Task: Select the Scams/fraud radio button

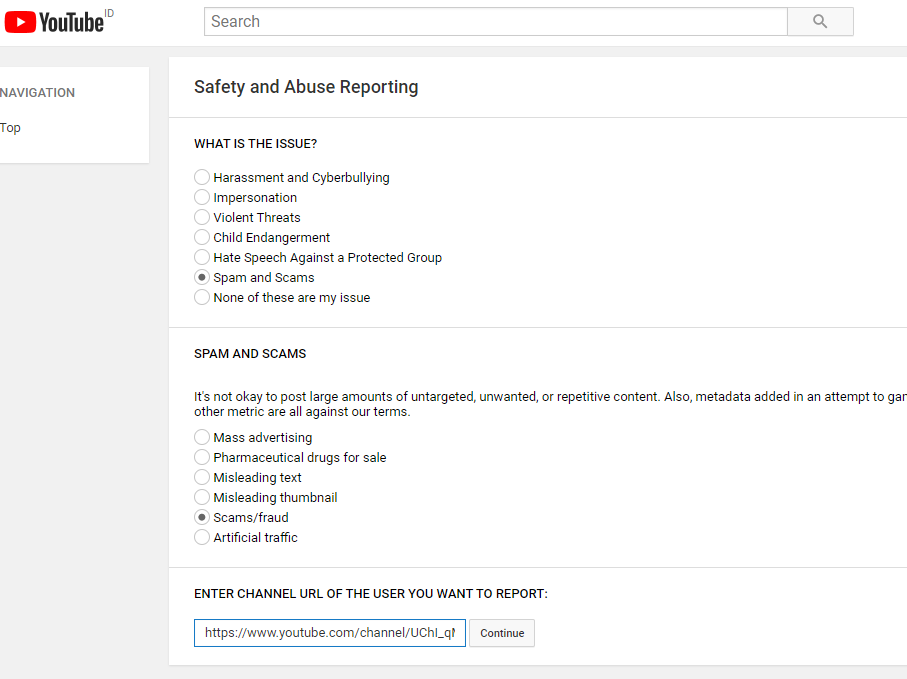Action: point(202,517)
